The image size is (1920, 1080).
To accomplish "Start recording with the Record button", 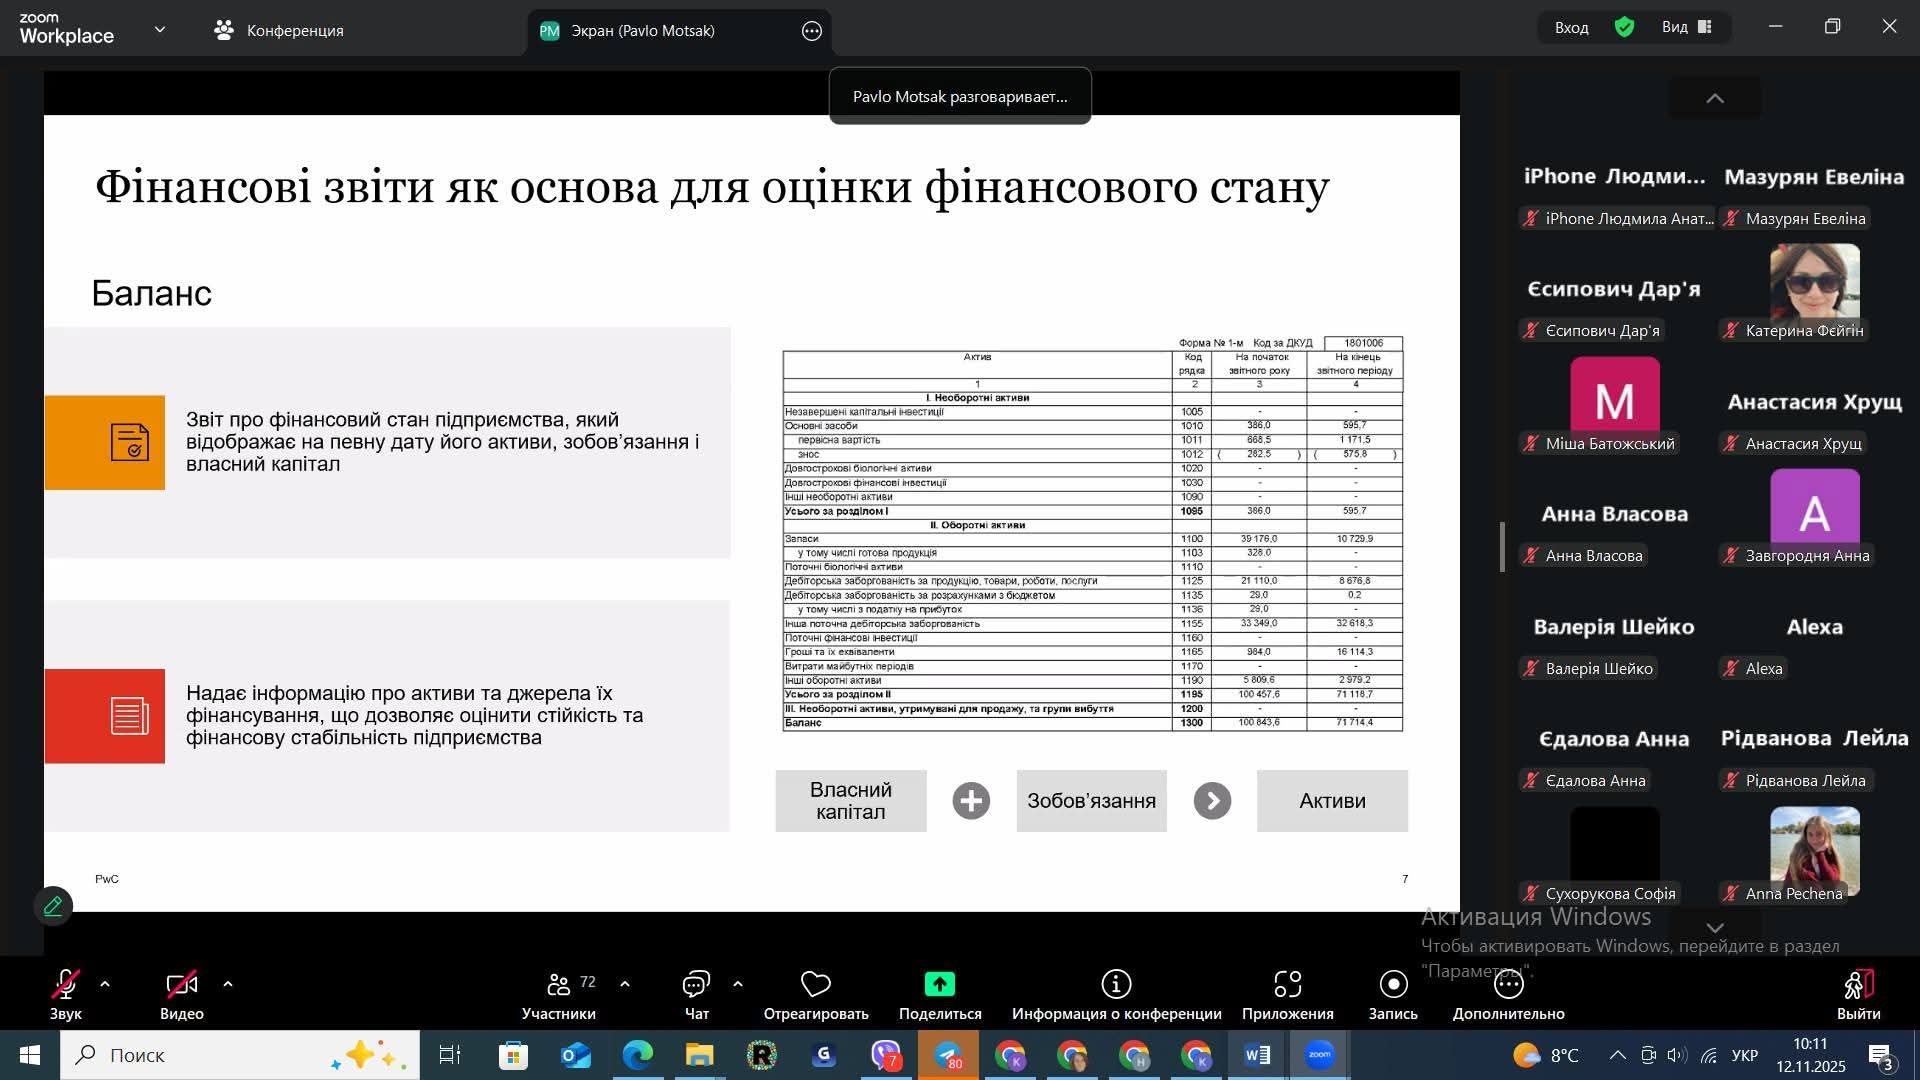I will (x=1392, y=985).
